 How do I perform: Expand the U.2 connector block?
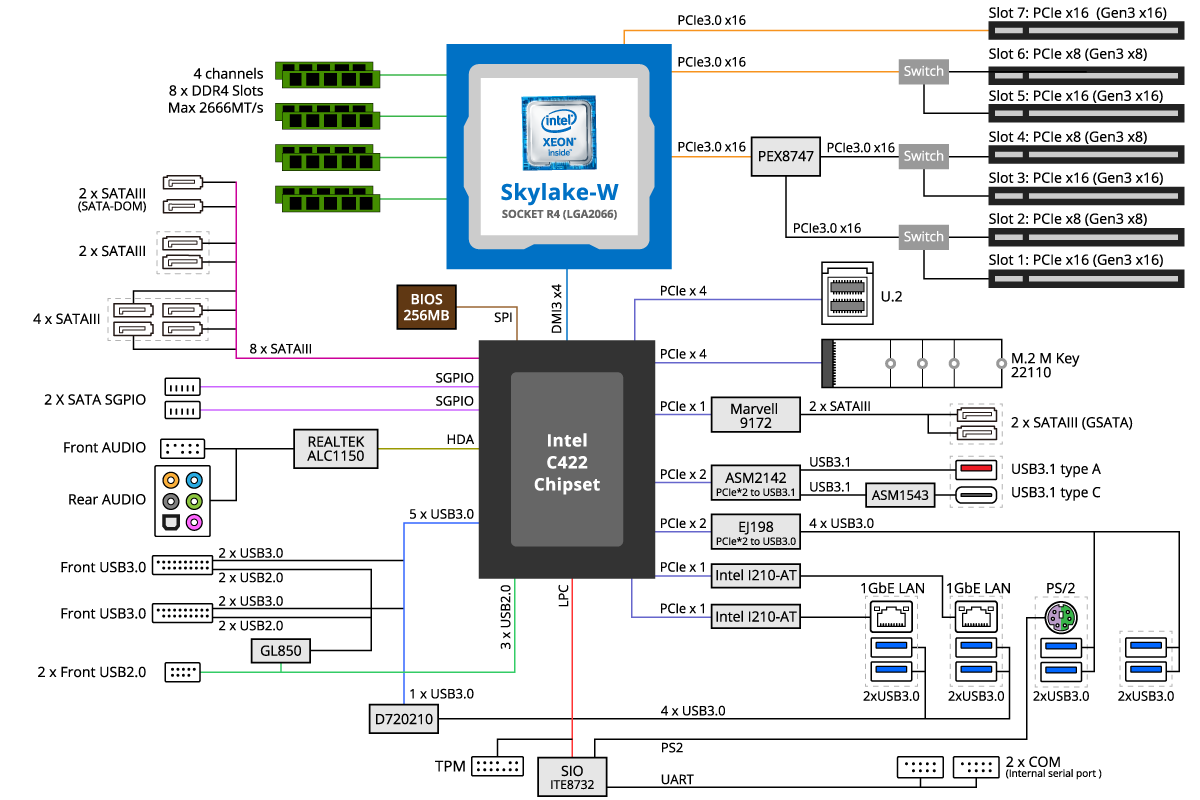click(x=845, y=295)
